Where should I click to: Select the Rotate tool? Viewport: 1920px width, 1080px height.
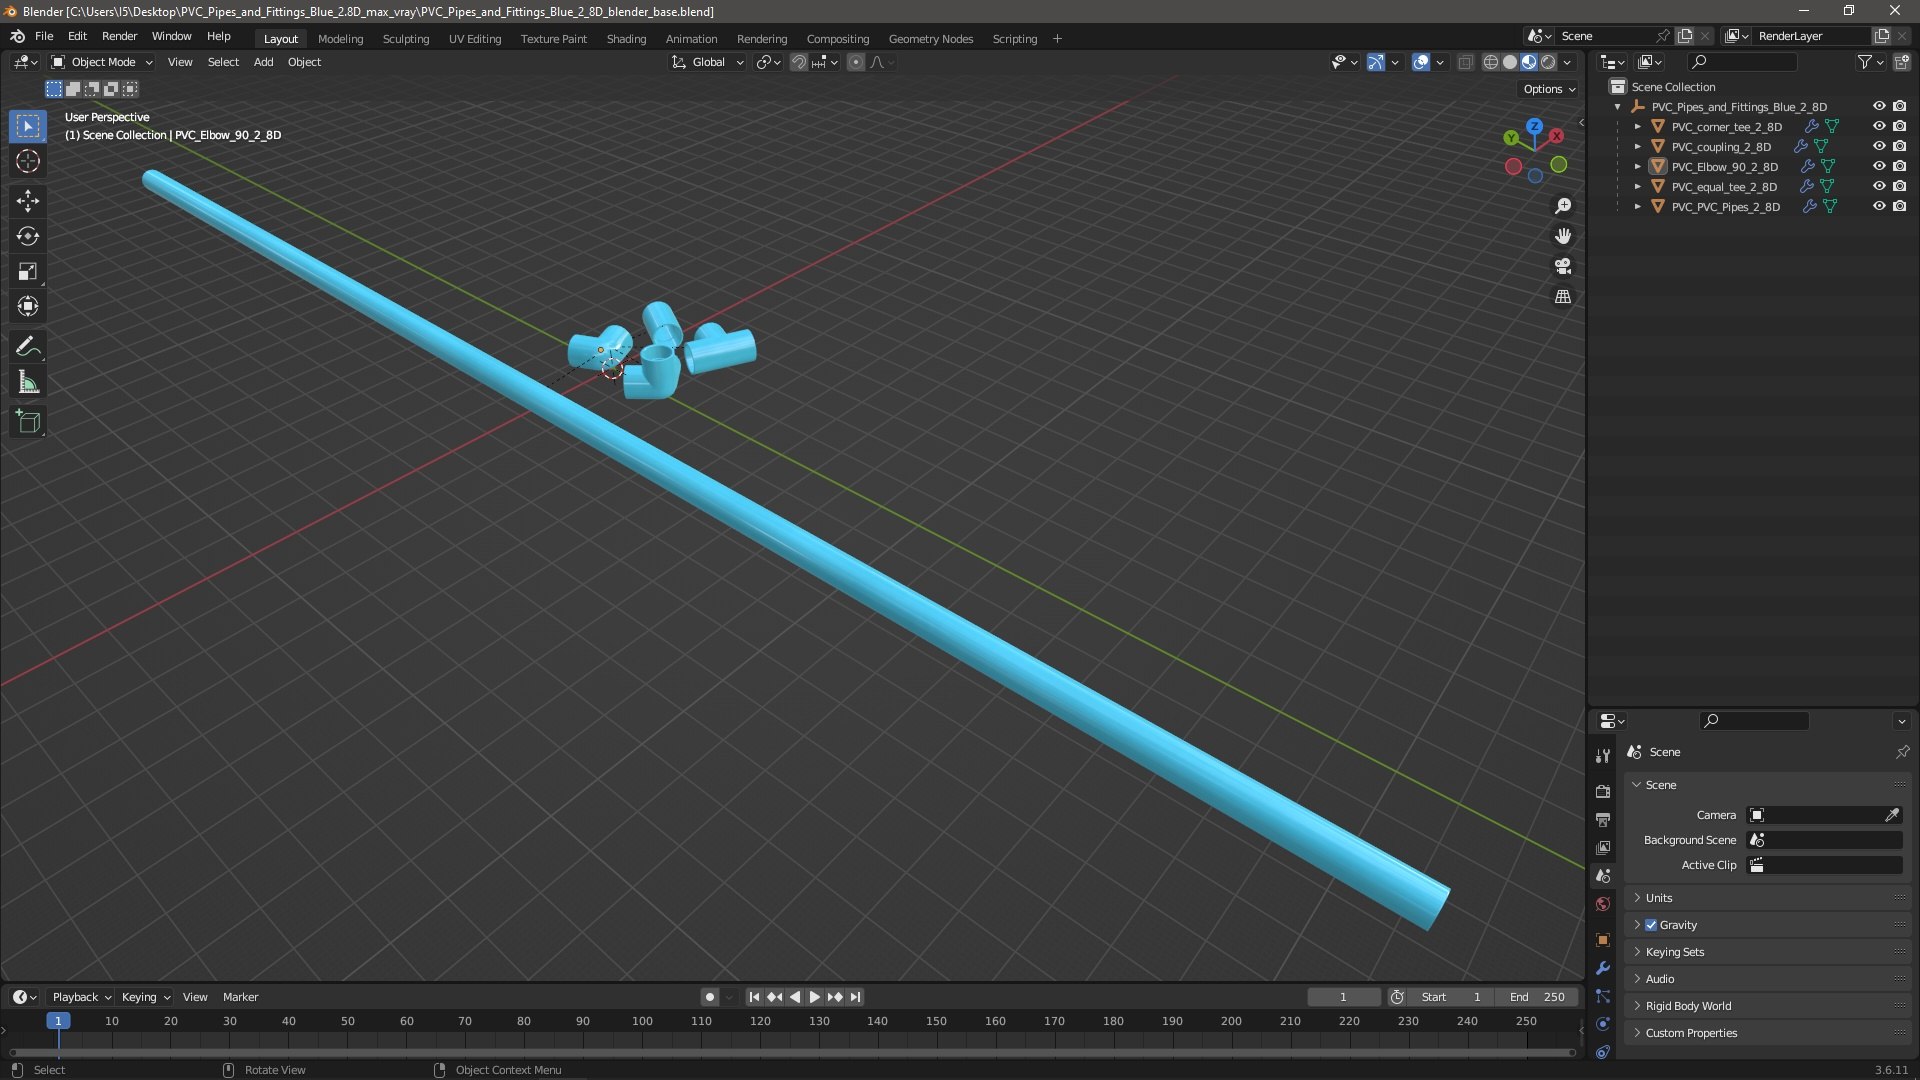tap(28, 236)
